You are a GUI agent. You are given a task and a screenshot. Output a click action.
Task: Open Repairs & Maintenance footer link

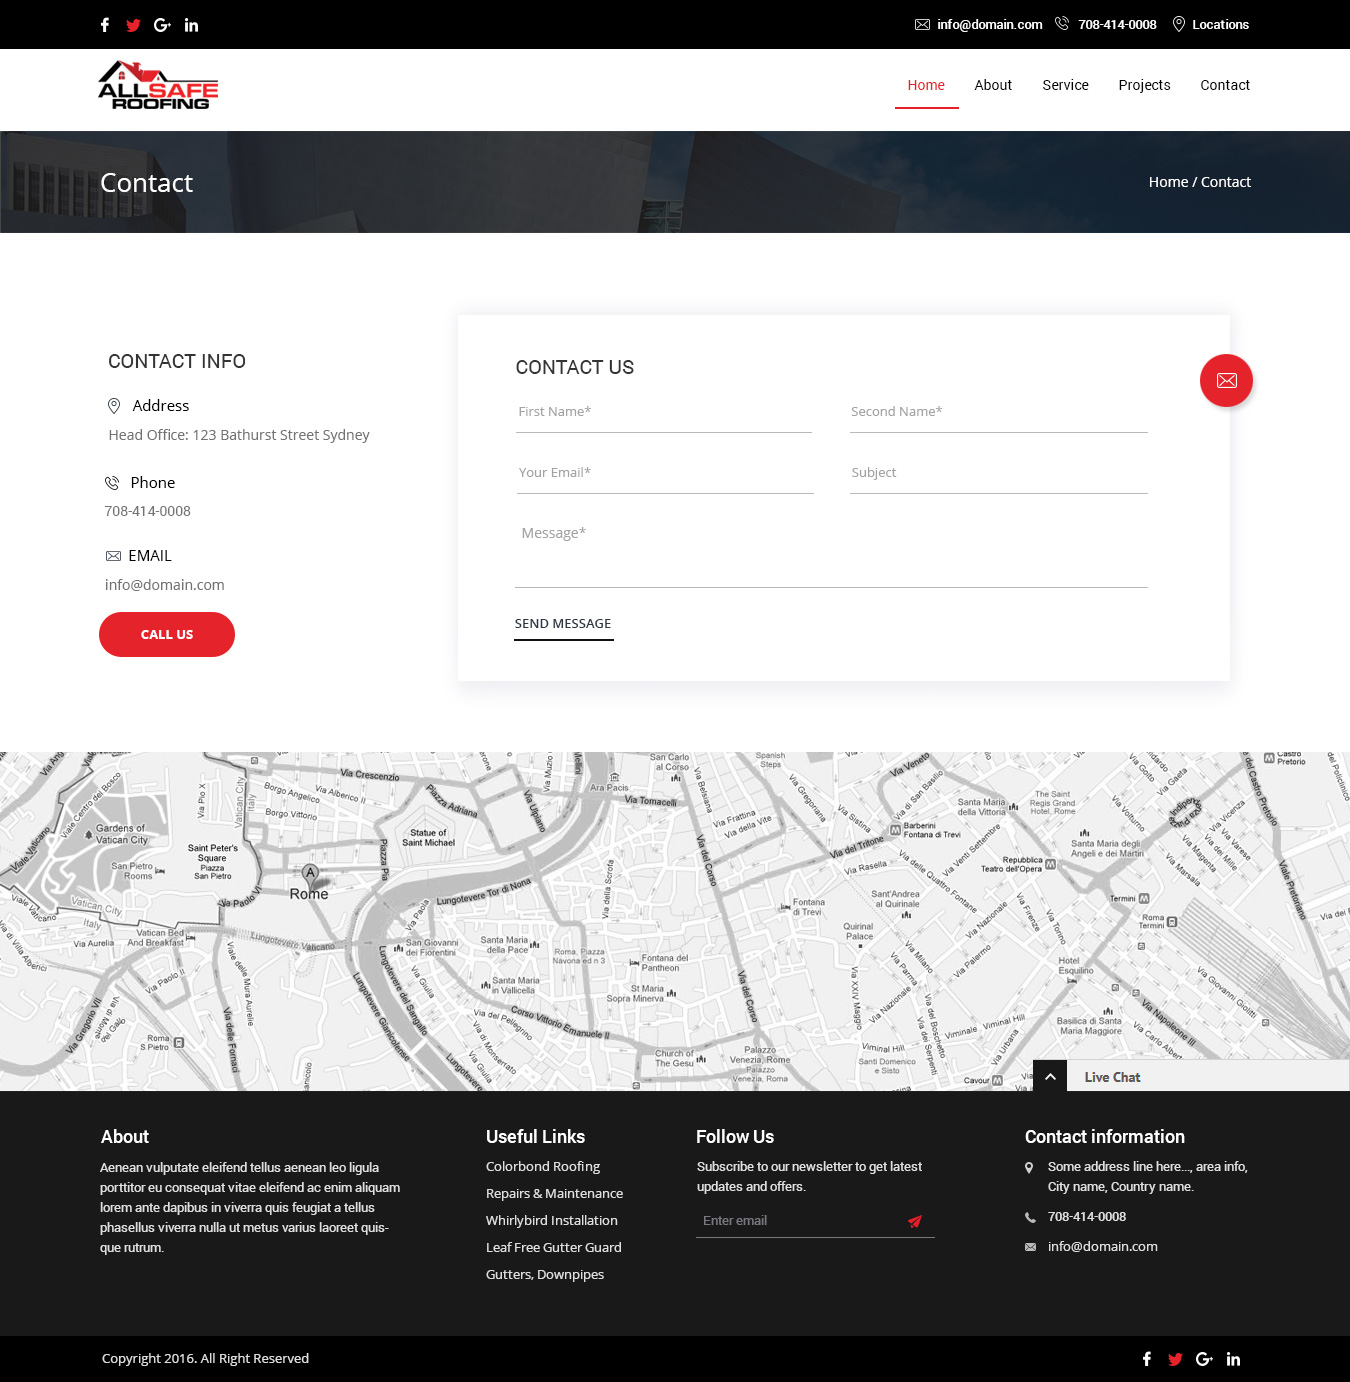pos(554,1194)
